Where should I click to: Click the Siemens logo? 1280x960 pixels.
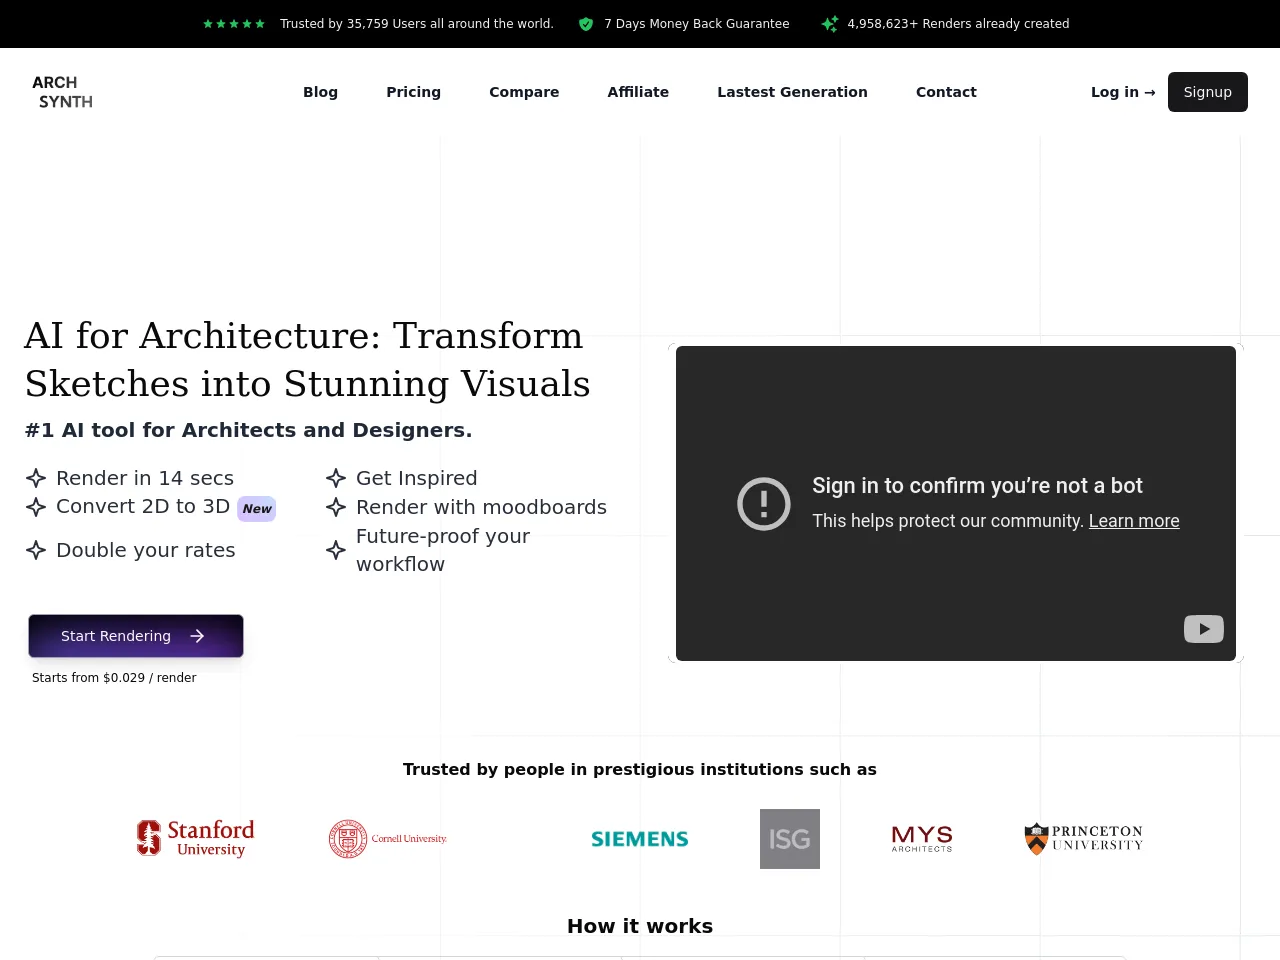[x=640, y=839]
